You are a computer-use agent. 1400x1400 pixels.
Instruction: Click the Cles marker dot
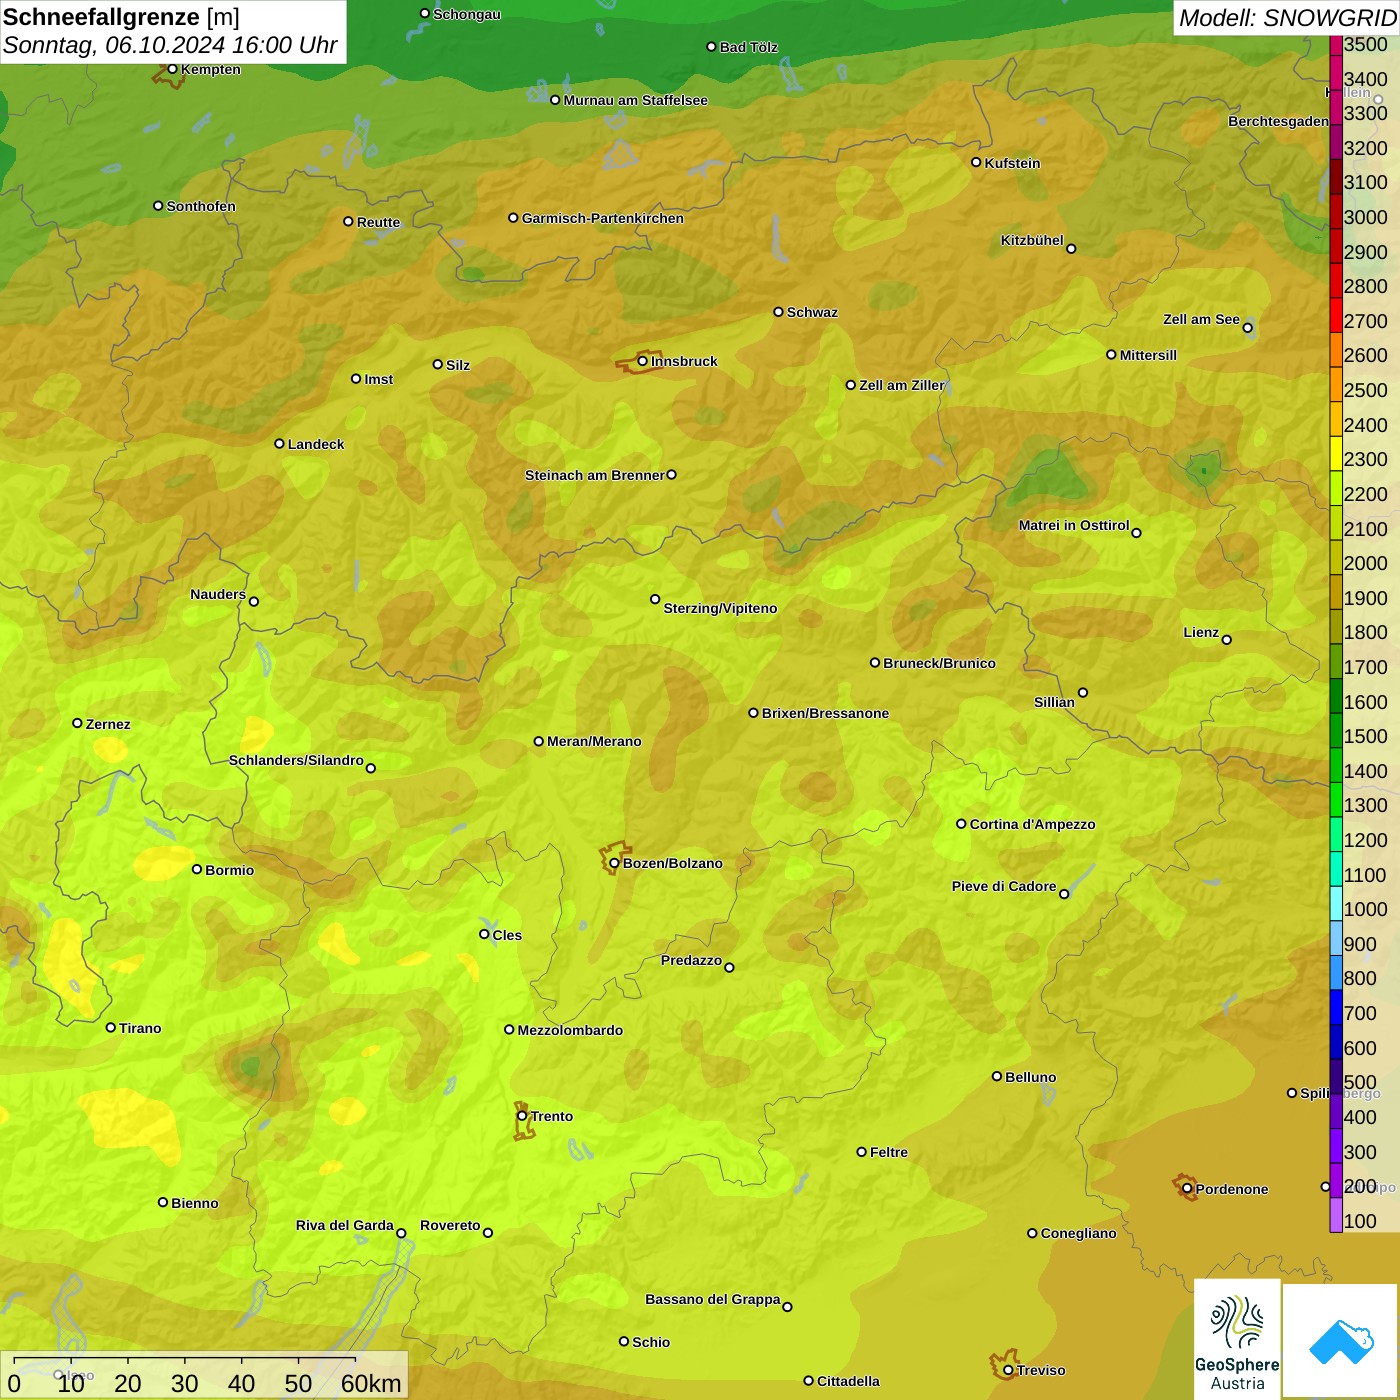click(x=484, y=934)
